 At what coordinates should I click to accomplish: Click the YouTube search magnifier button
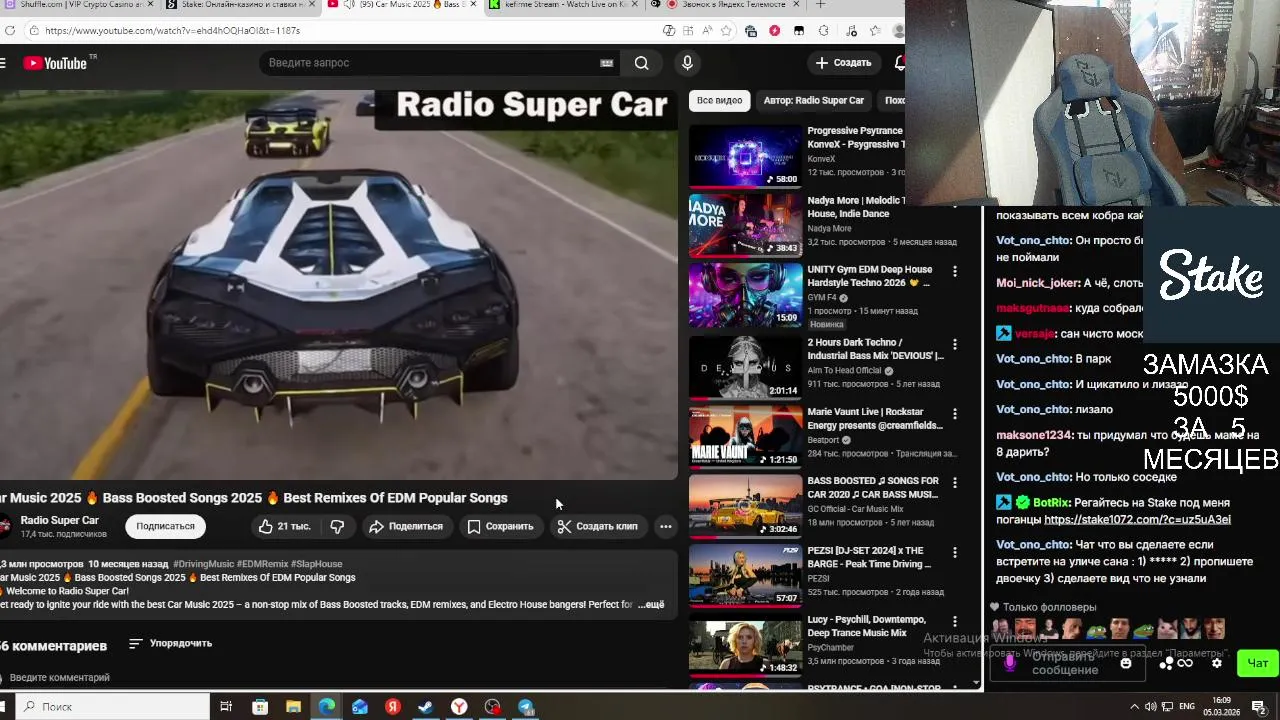pyautogui.click(x=641, y=63)
